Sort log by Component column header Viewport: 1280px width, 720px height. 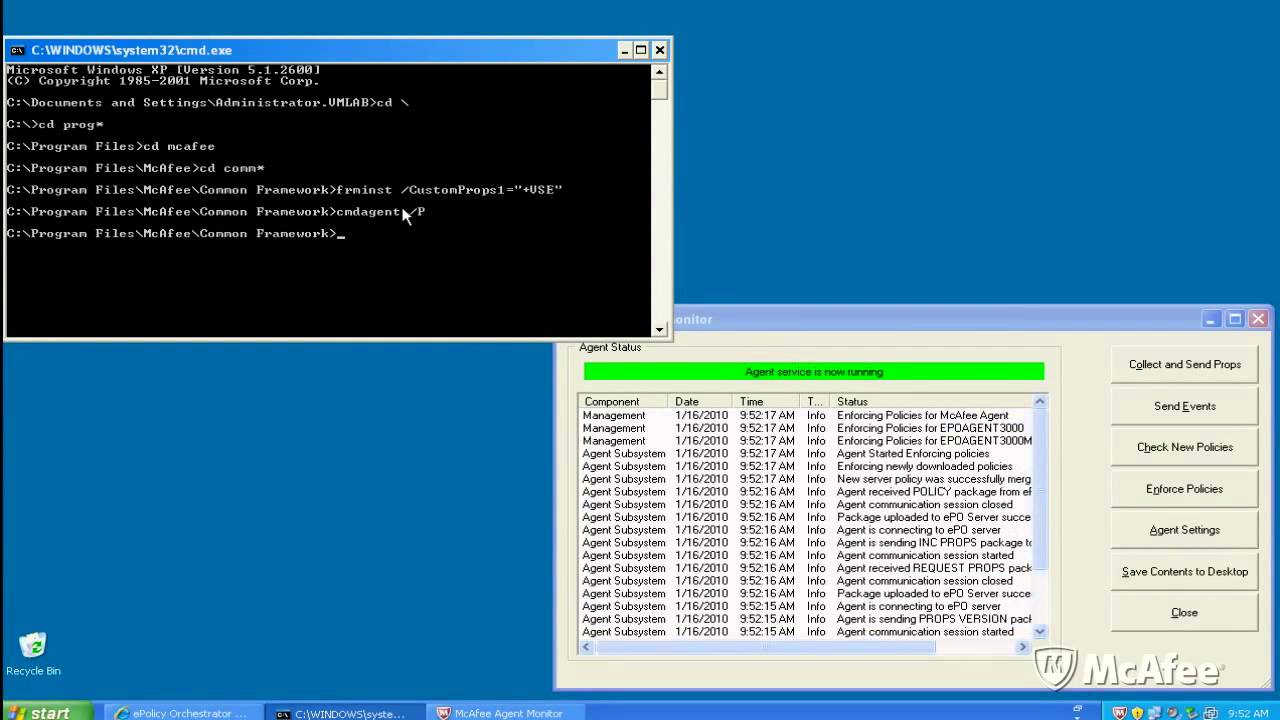point(624,401)
